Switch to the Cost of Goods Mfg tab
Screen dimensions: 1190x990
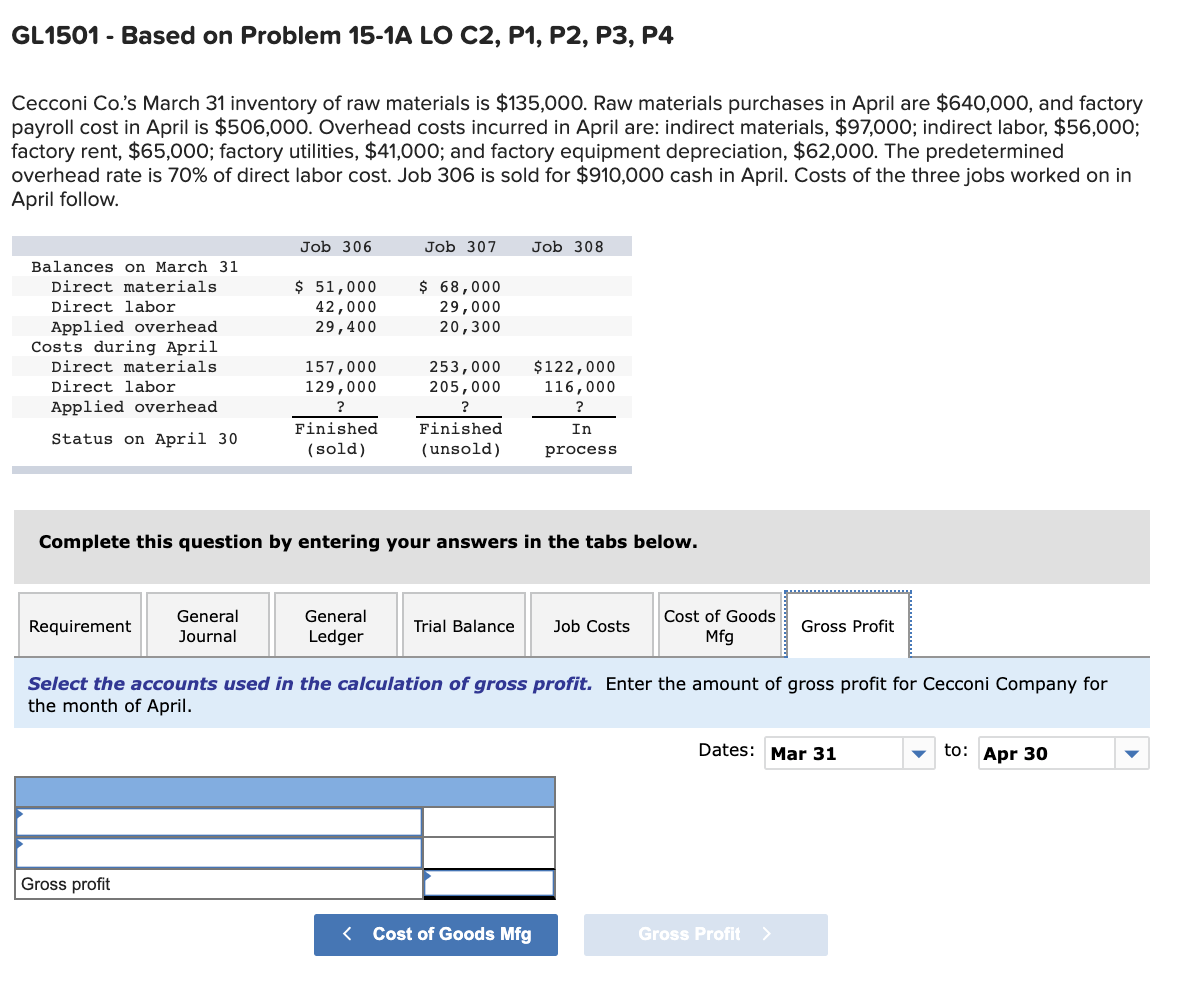click(x=719, y=624)
